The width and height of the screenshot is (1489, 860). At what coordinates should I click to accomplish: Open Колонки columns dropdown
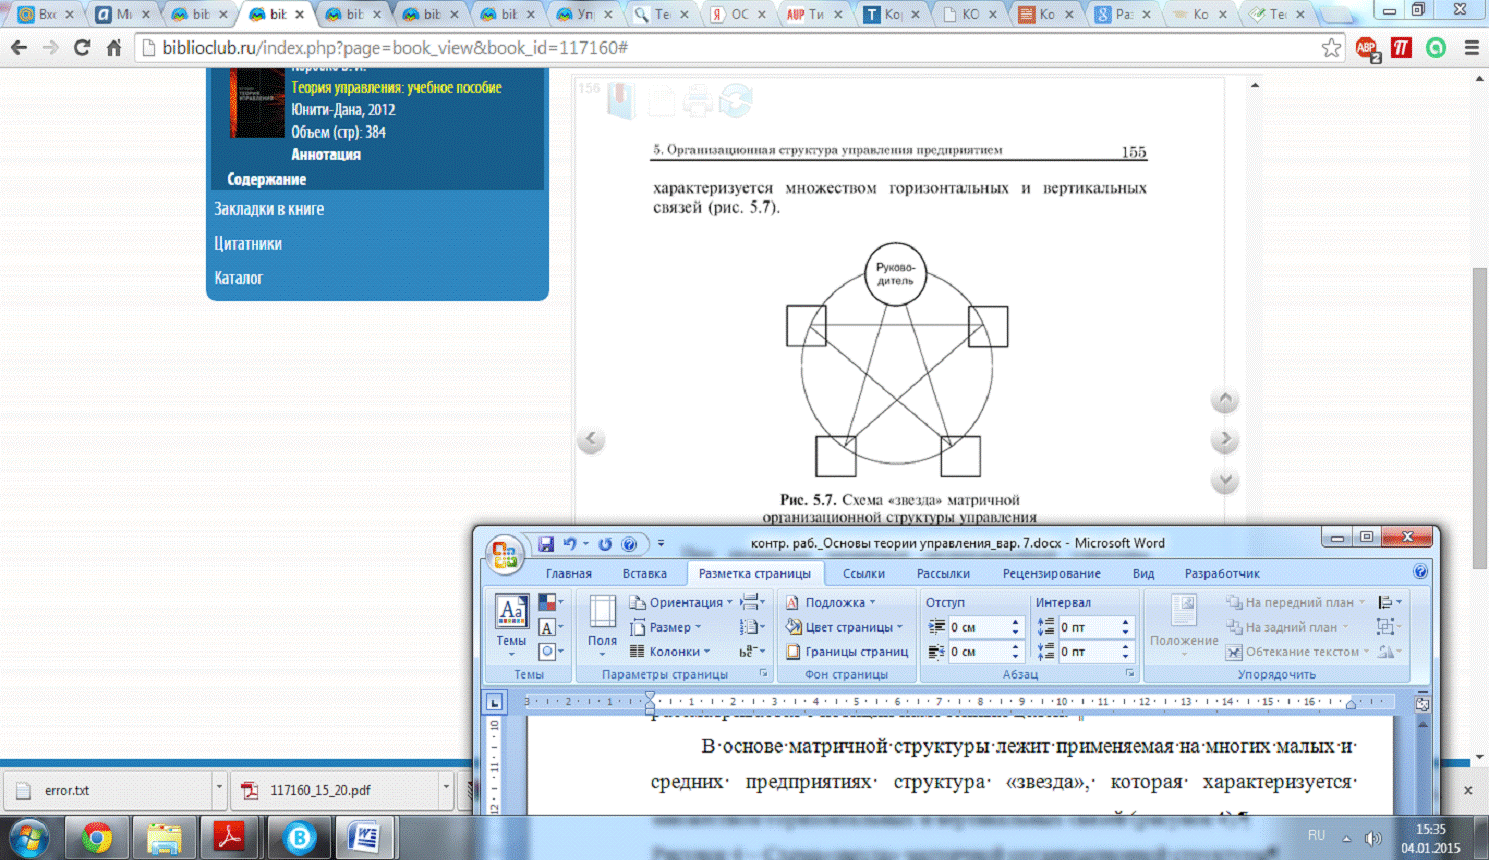click(x=674, y=652)
